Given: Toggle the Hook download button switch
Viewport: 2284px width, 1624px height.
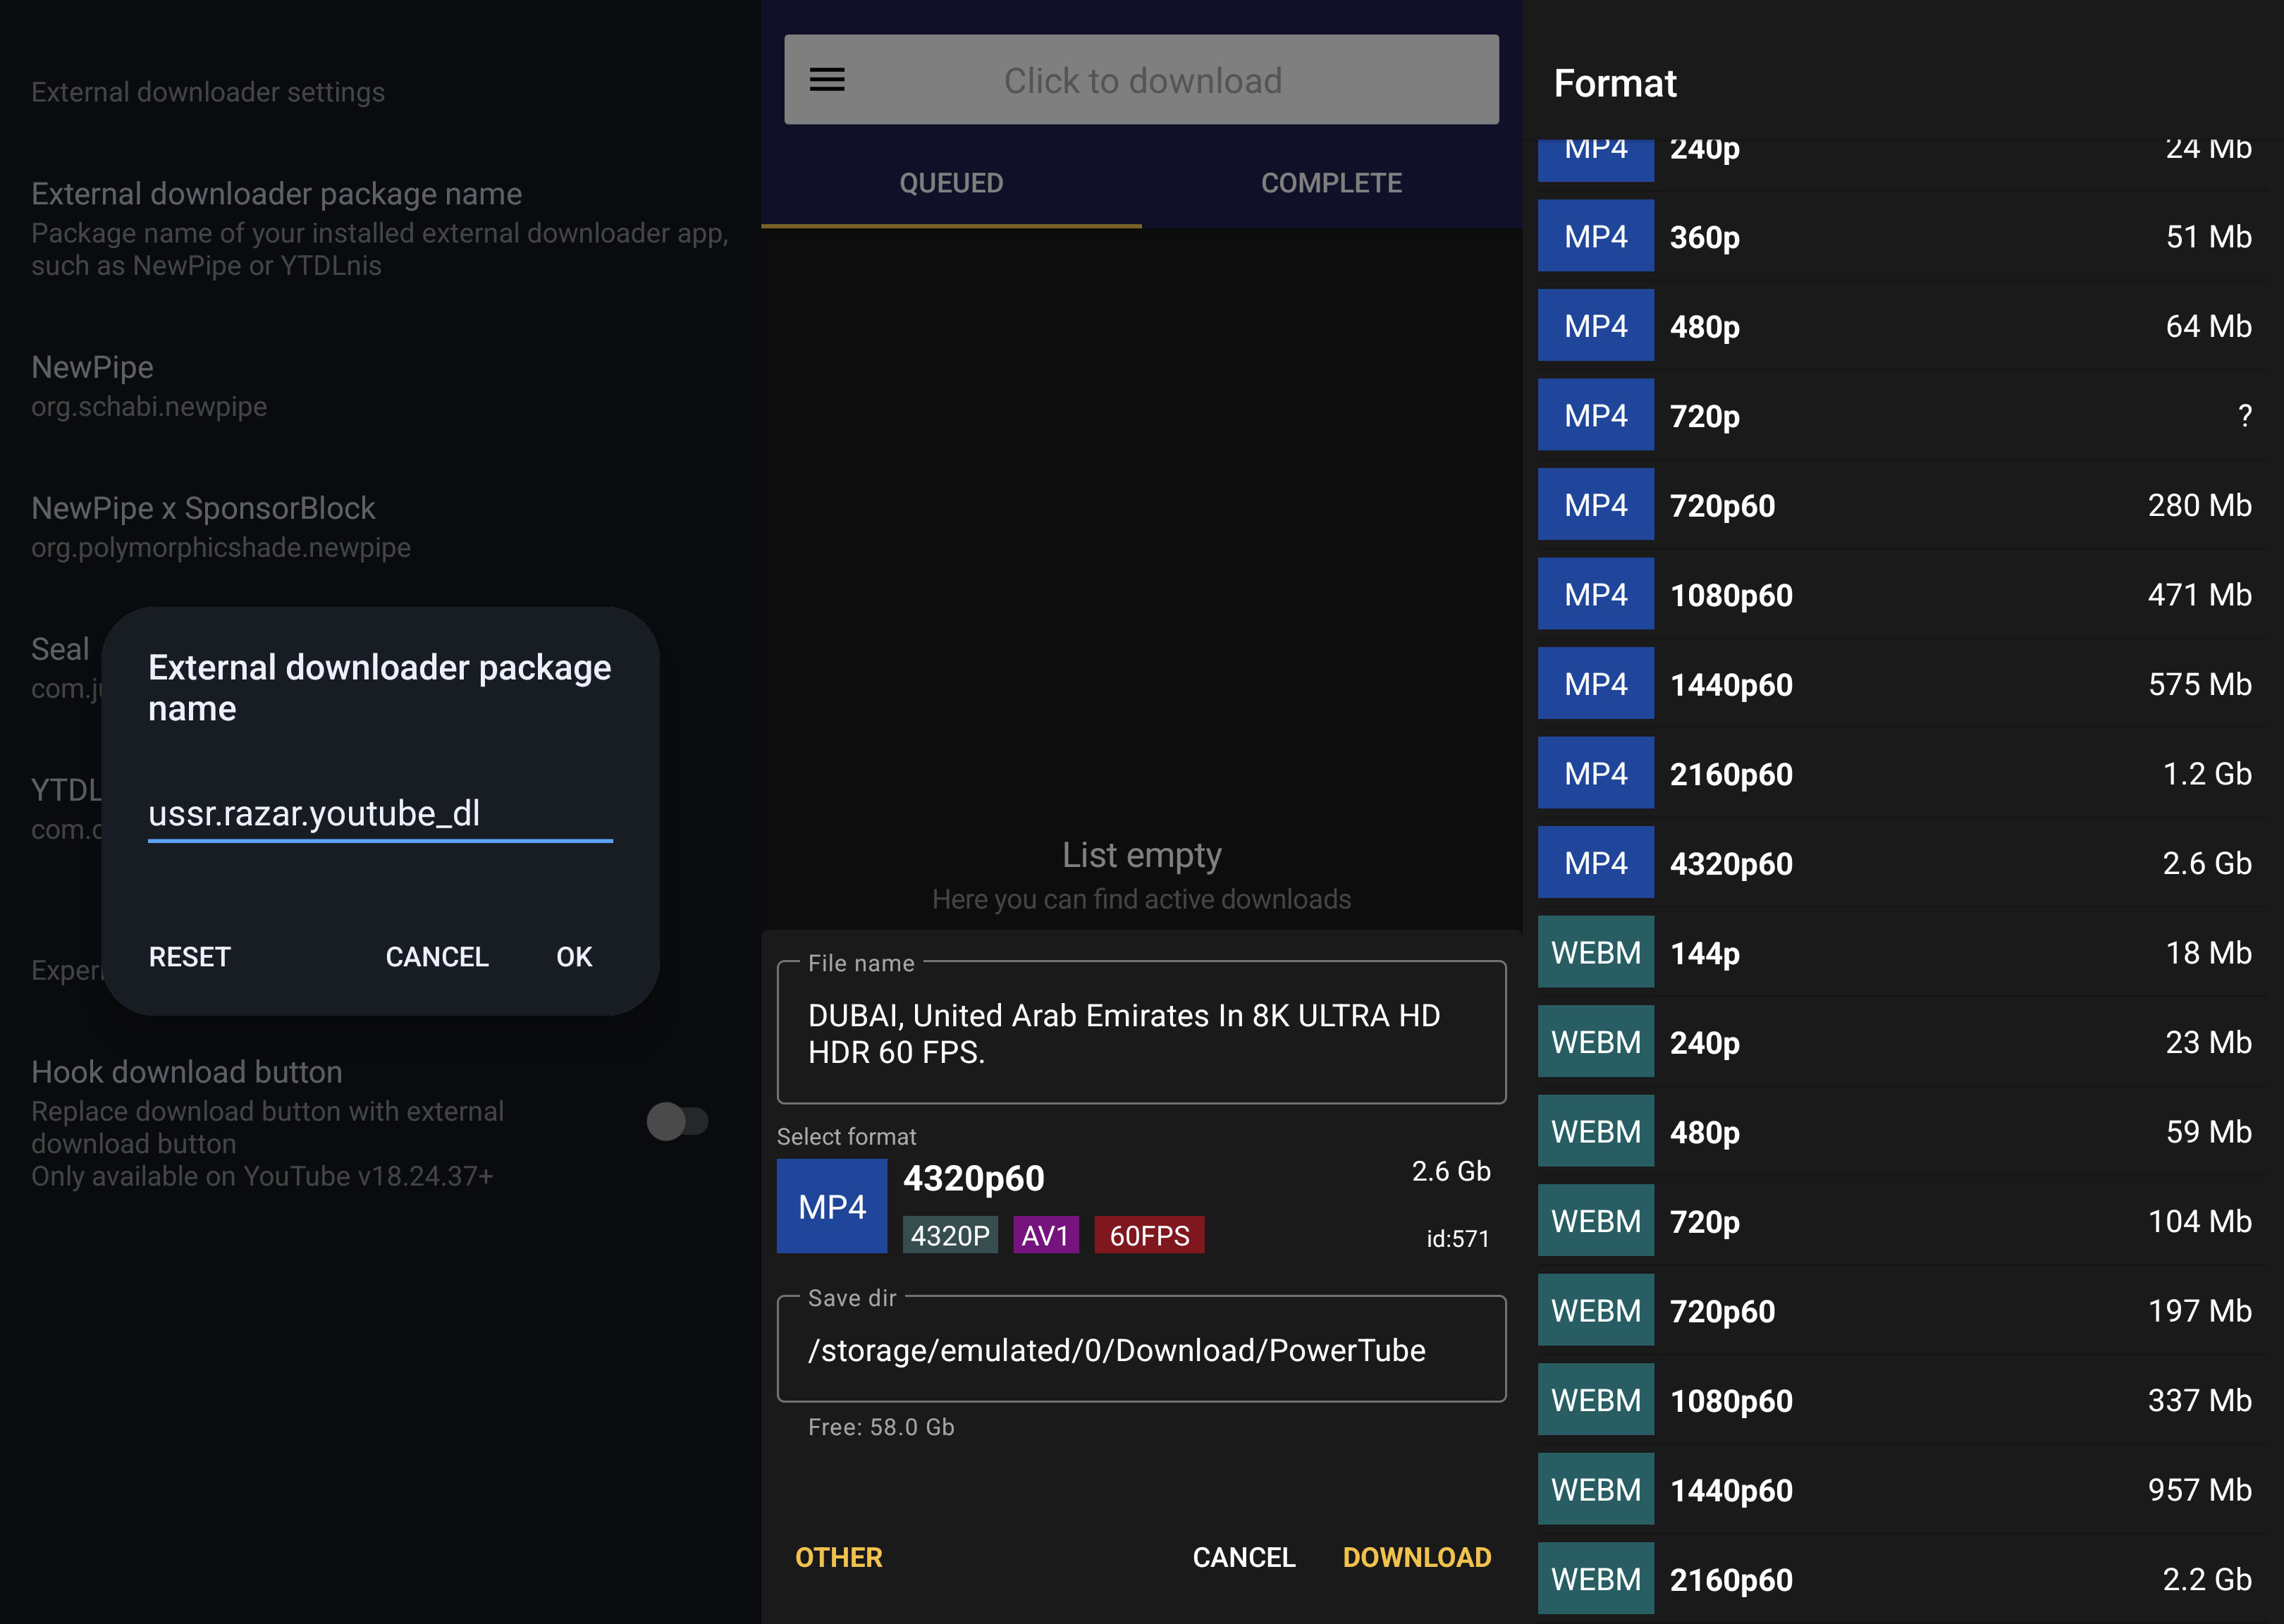Looking at the screenshot, I should point(677,1121).
